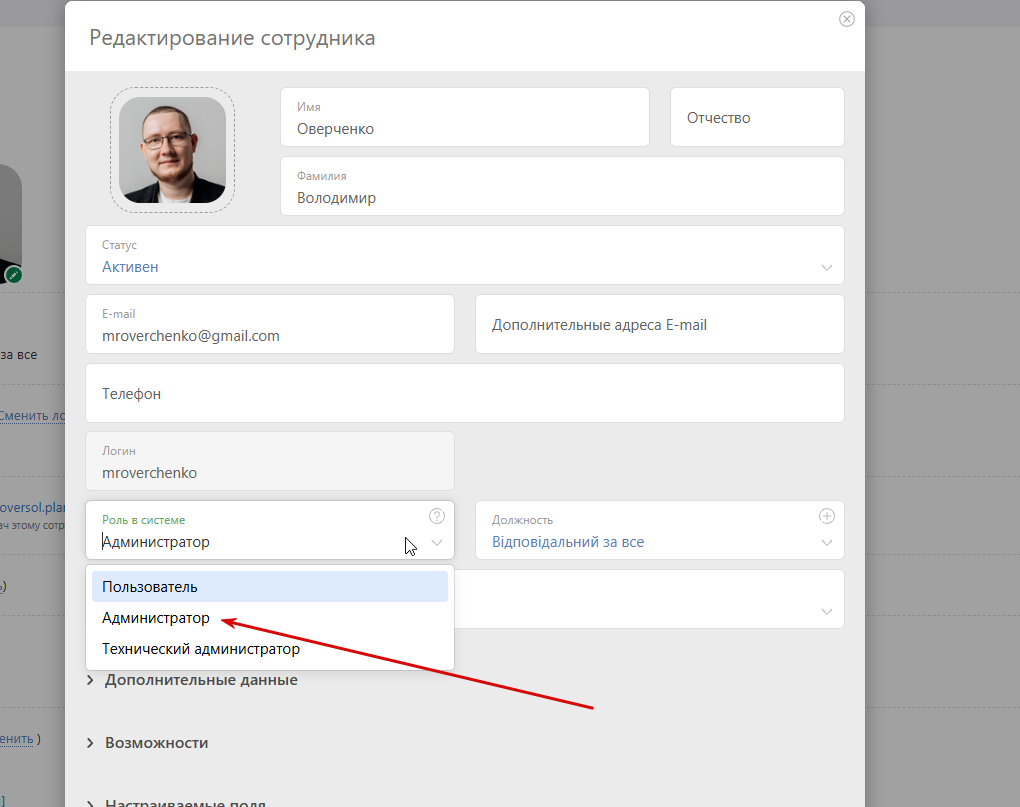Click the Имя field with Оверченко
This screenshot has height=807, width=1020.
pyautogui.click(x=464, y=117)
